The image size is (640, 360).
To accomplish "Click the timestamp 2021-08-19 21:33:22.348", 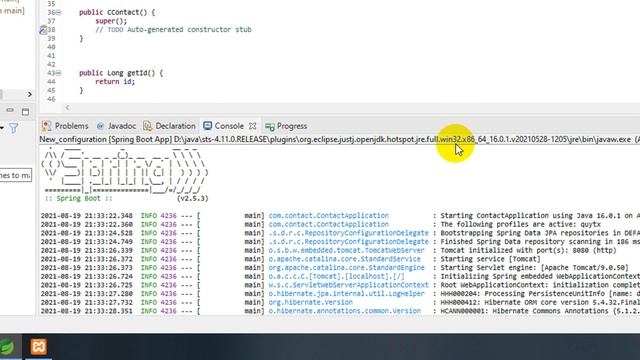I will click(87, 216).
